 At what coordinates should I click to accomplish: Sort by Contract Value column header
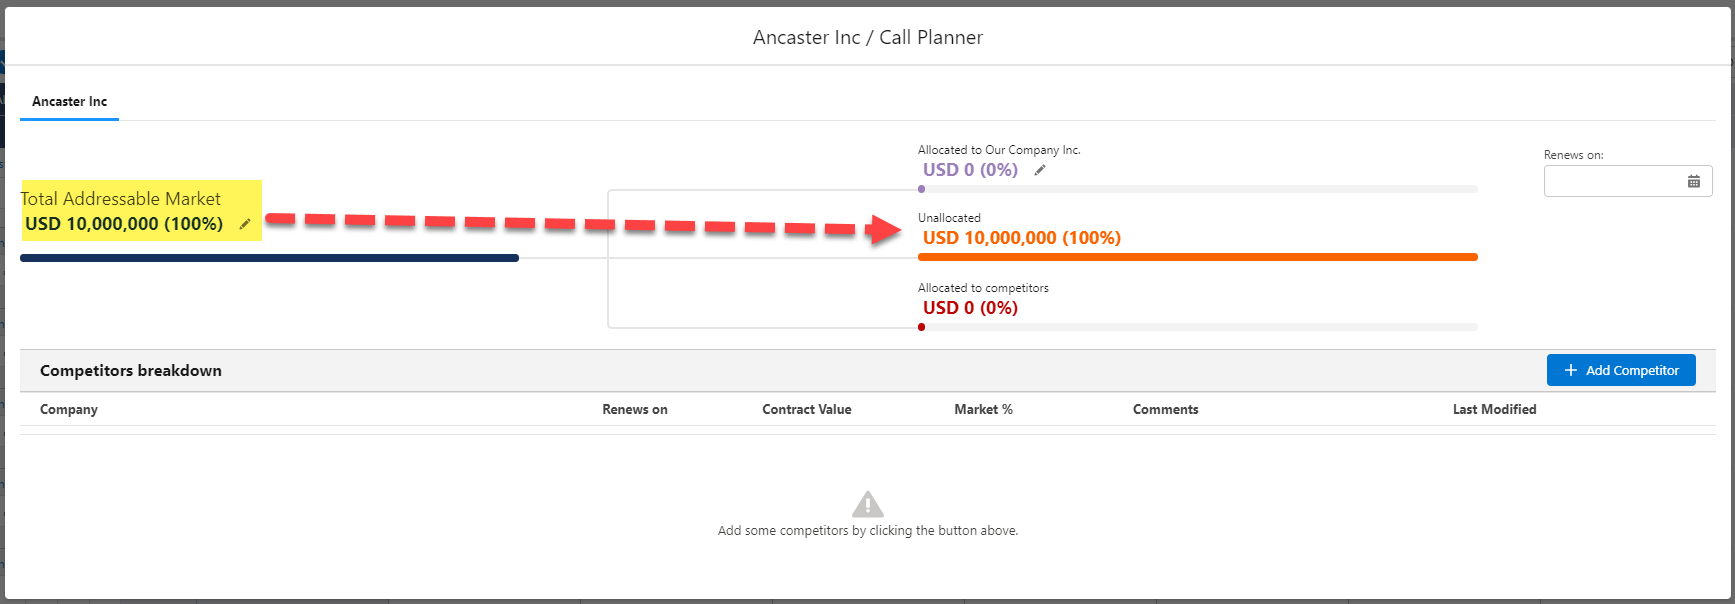807,409
